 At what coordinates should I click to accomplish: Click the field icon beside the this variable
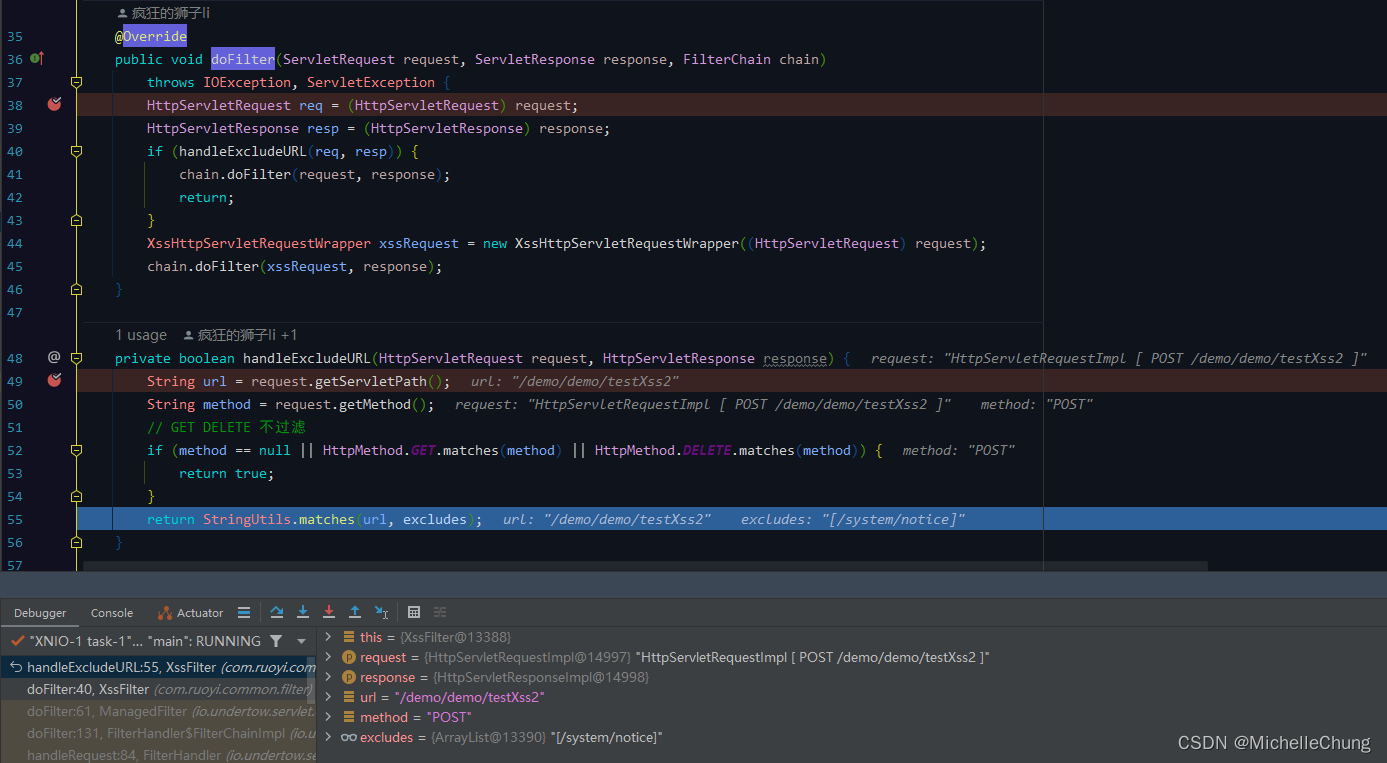[x=349, y=637]
